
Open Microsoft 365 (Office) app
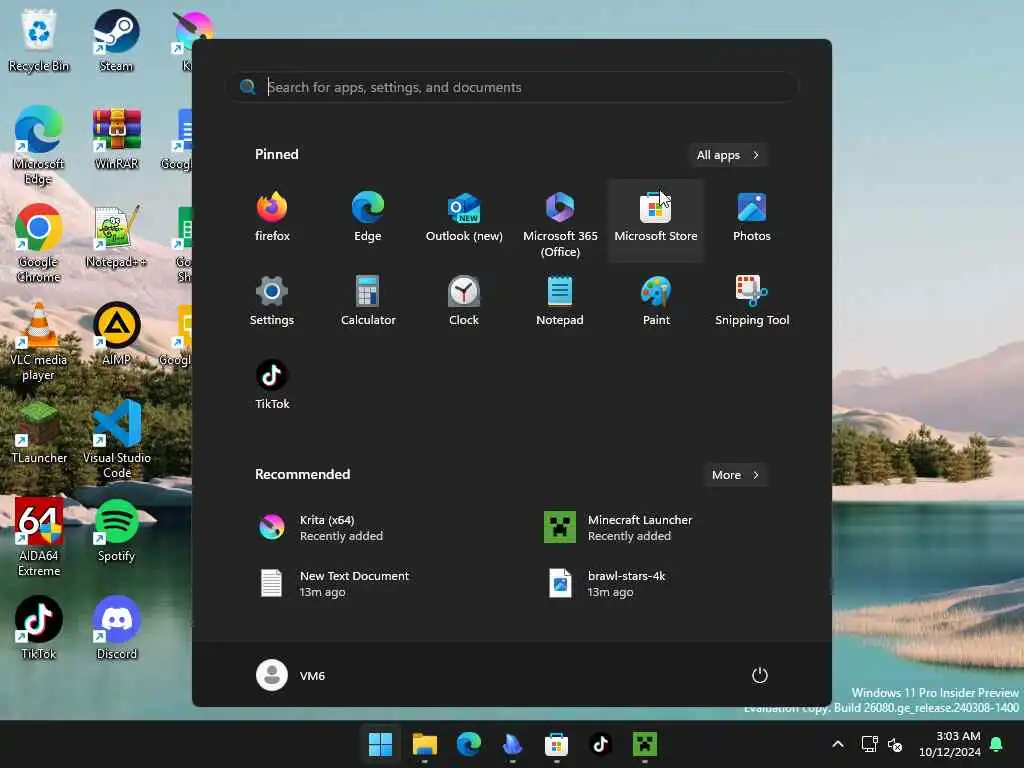pyautogui.click(x=560, y=222)
